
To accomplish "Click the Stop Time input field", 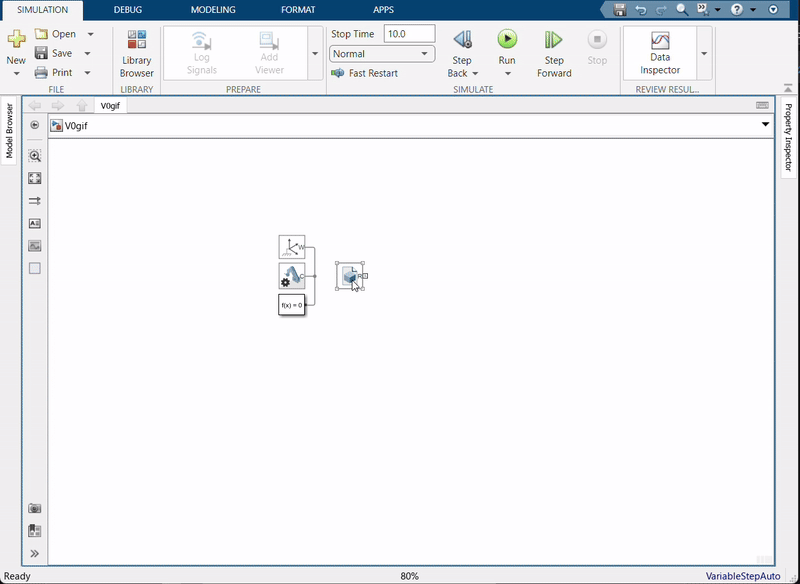I will [409, 34].
